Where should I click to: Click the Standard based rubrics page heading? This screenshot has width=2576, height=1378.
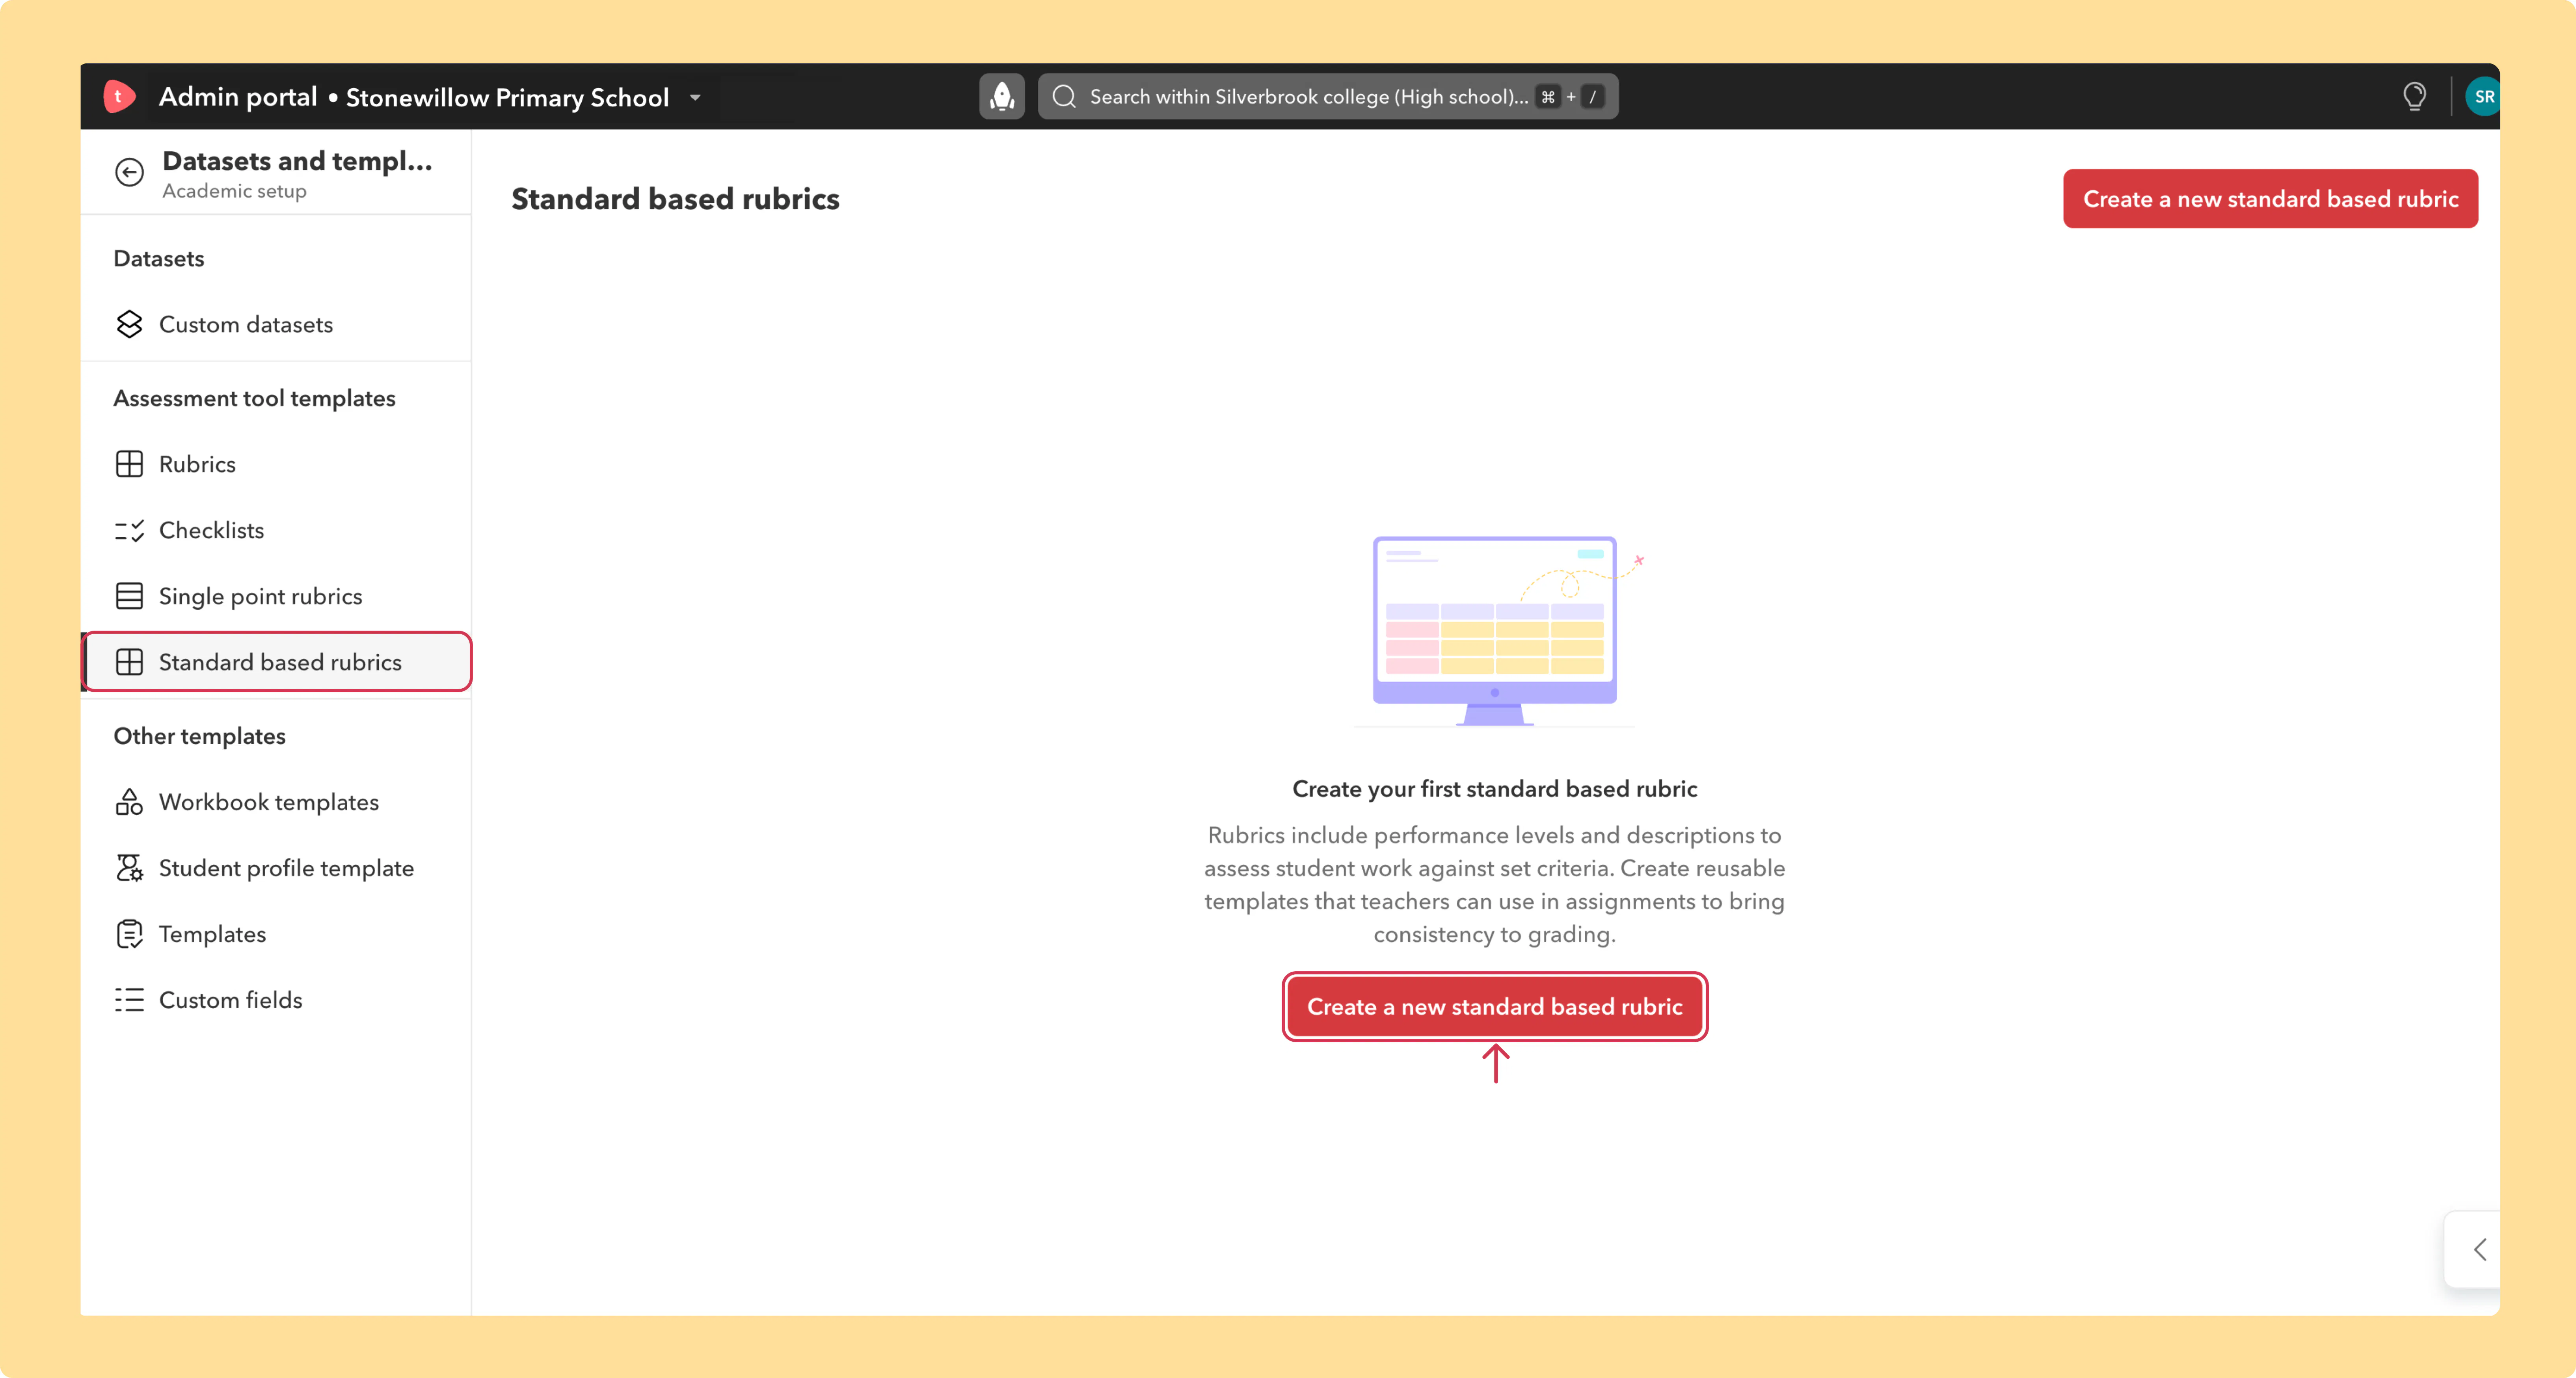675,199
